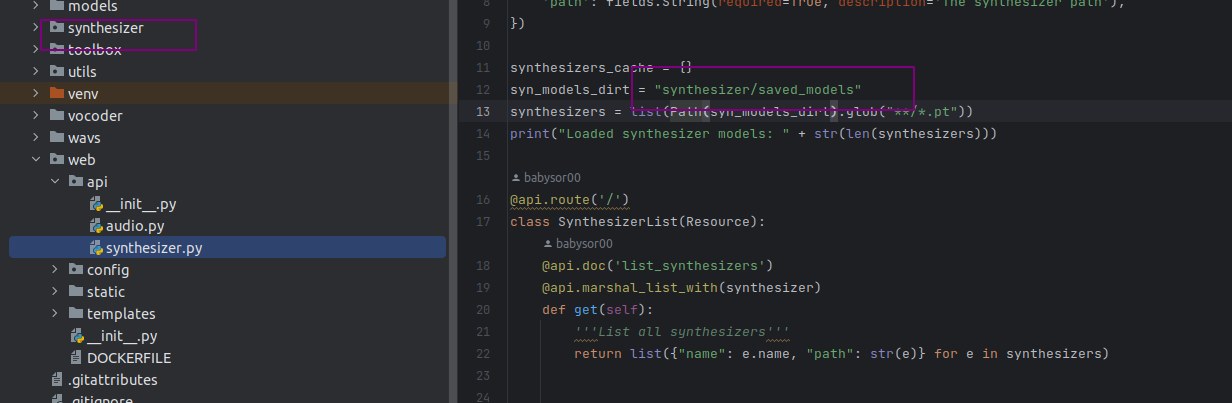This screenshot has height=403, width=1232.
Task: Click the wavs folder icon
Action: (x=56, y=138)
